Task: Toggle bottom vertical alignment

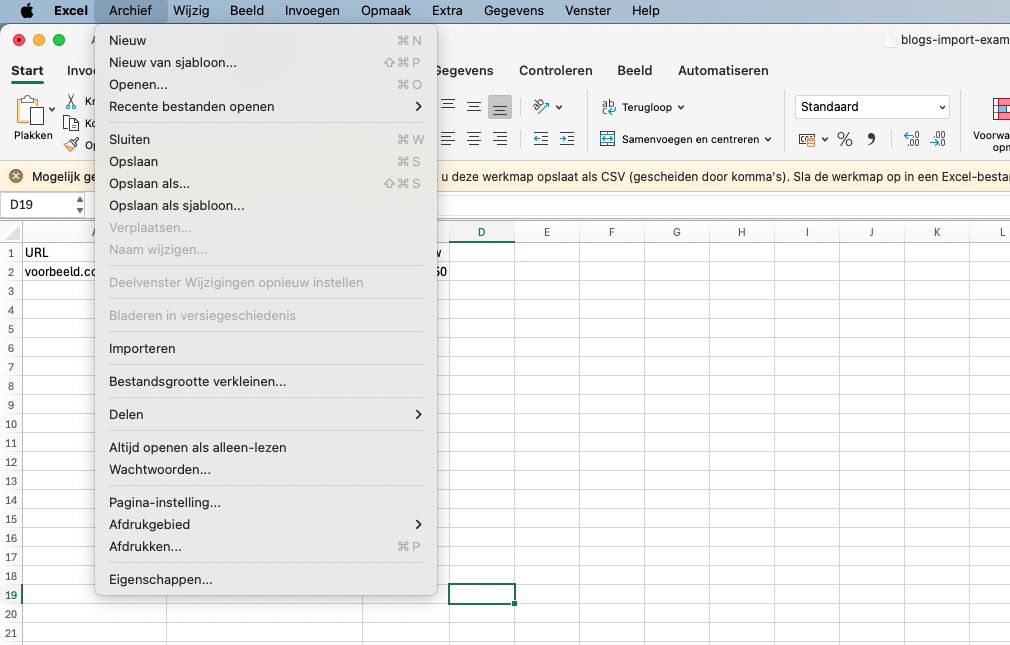Action: coord(500,107)
